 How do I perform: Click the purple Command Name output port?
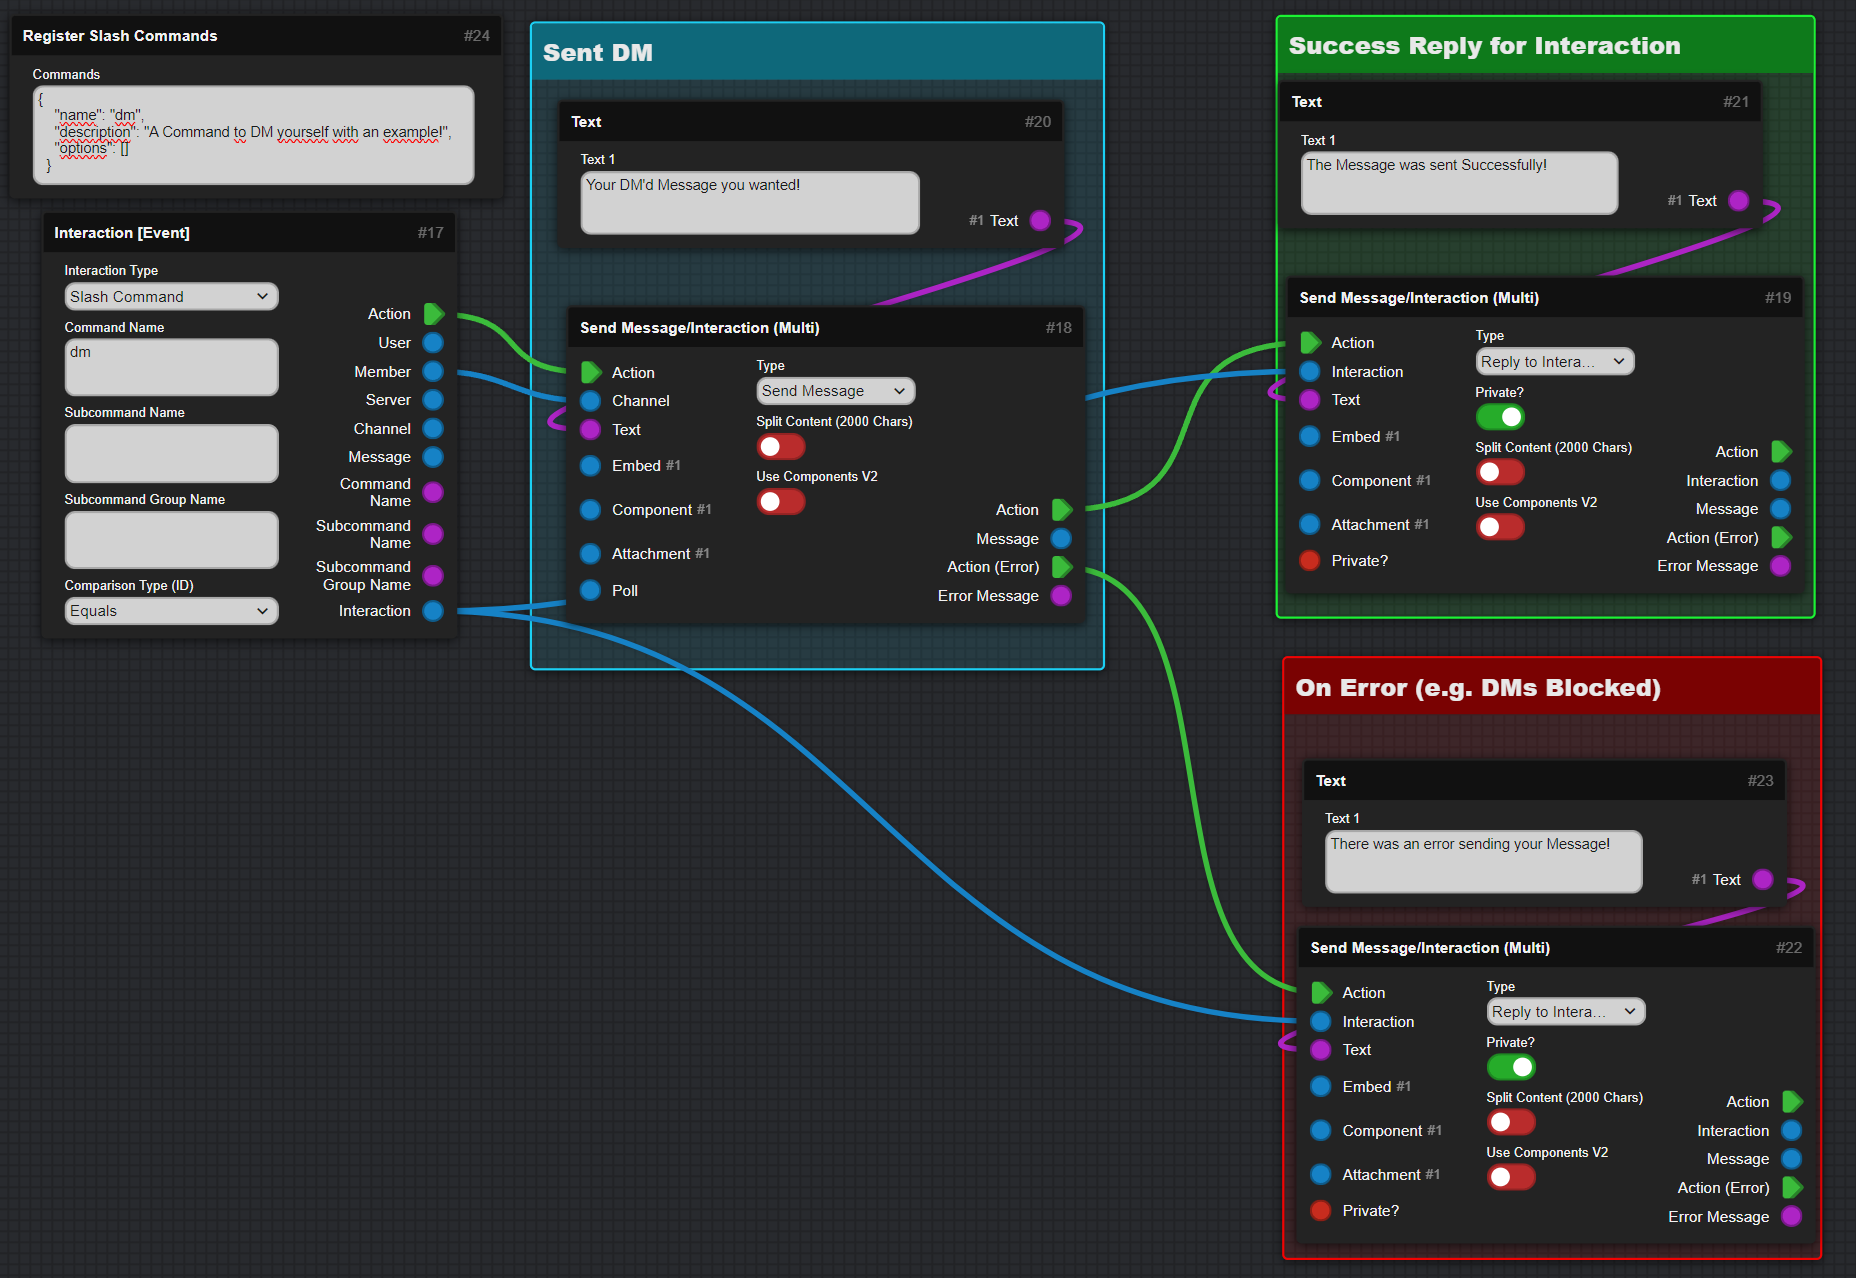click(433, 492)
